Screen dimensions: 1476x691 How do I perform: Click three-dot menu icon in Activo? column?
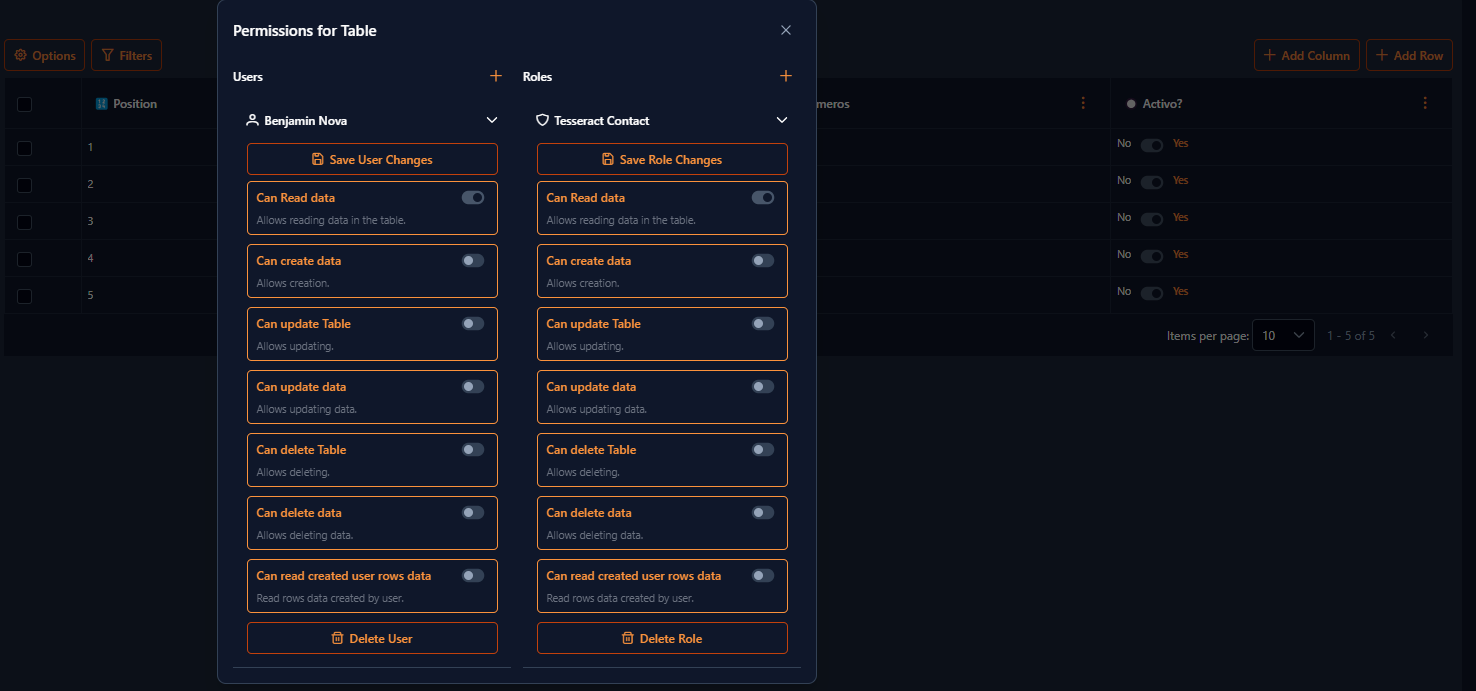[1425, 103]
